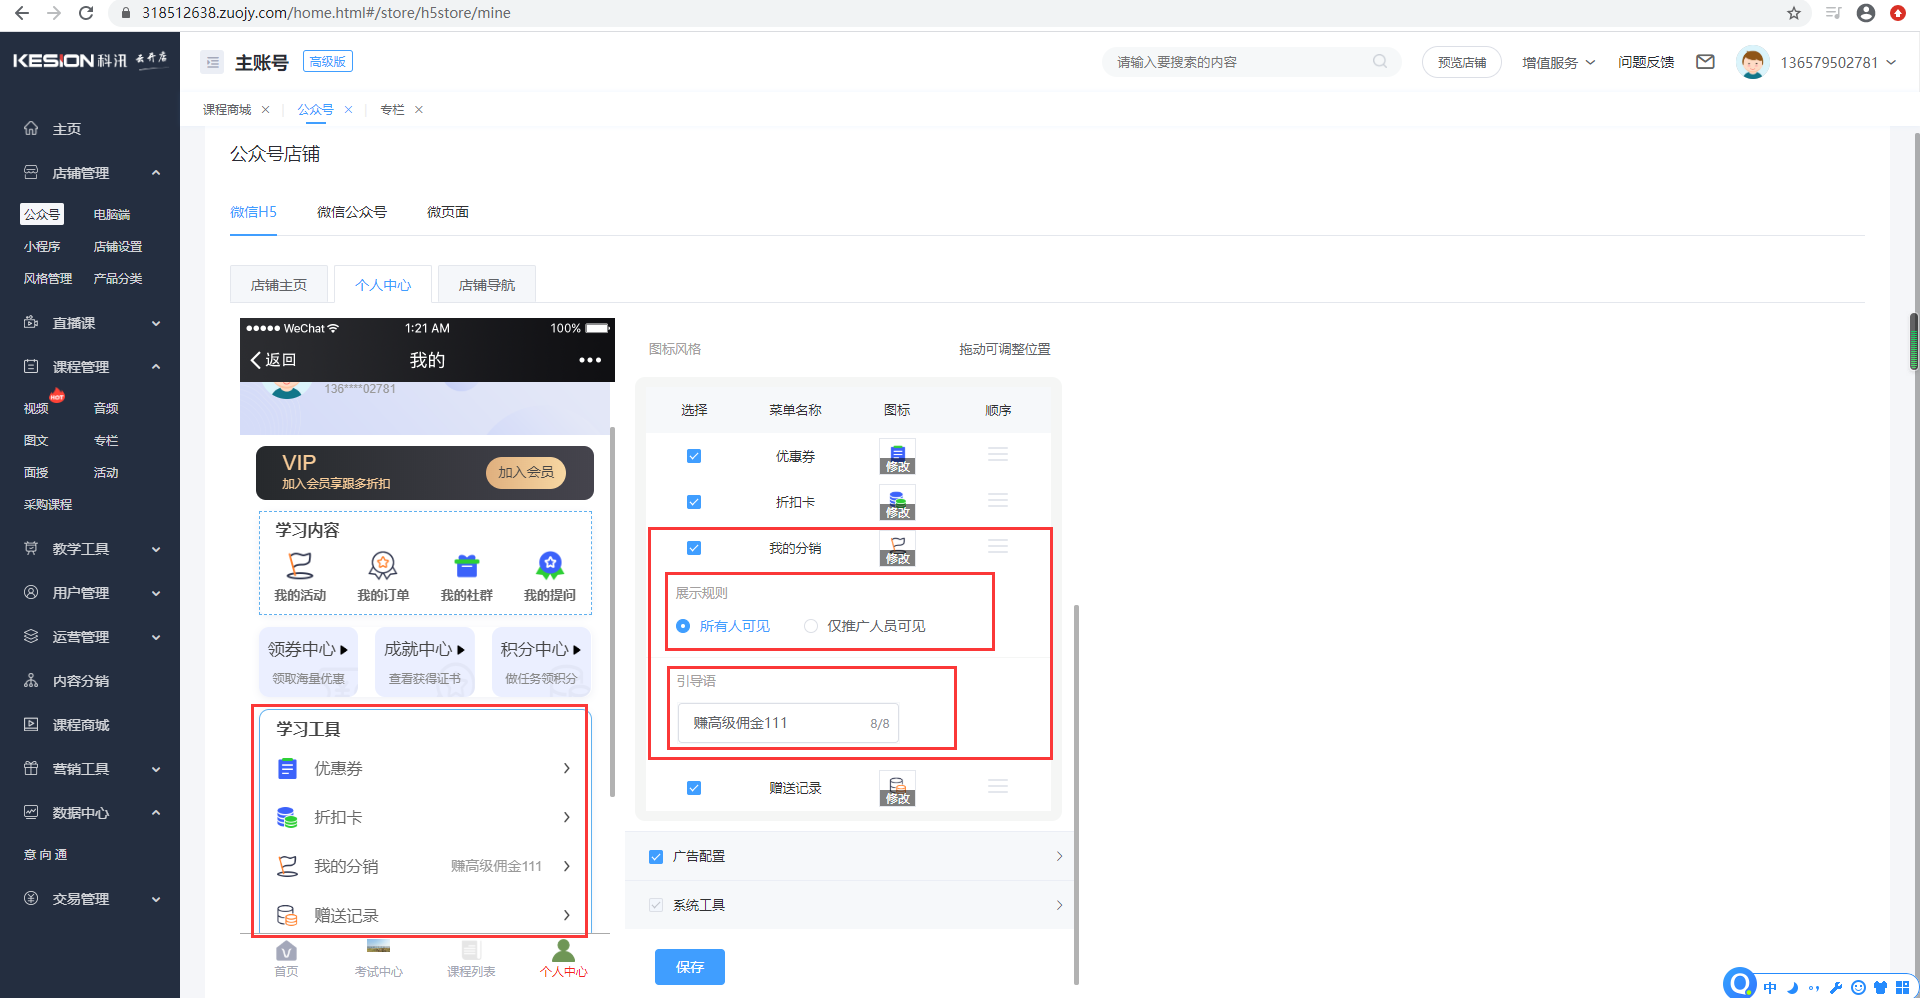Click the drag handle for 折扣卡 row
This screenshot has width=1920, height=998.
coord(997,501)
